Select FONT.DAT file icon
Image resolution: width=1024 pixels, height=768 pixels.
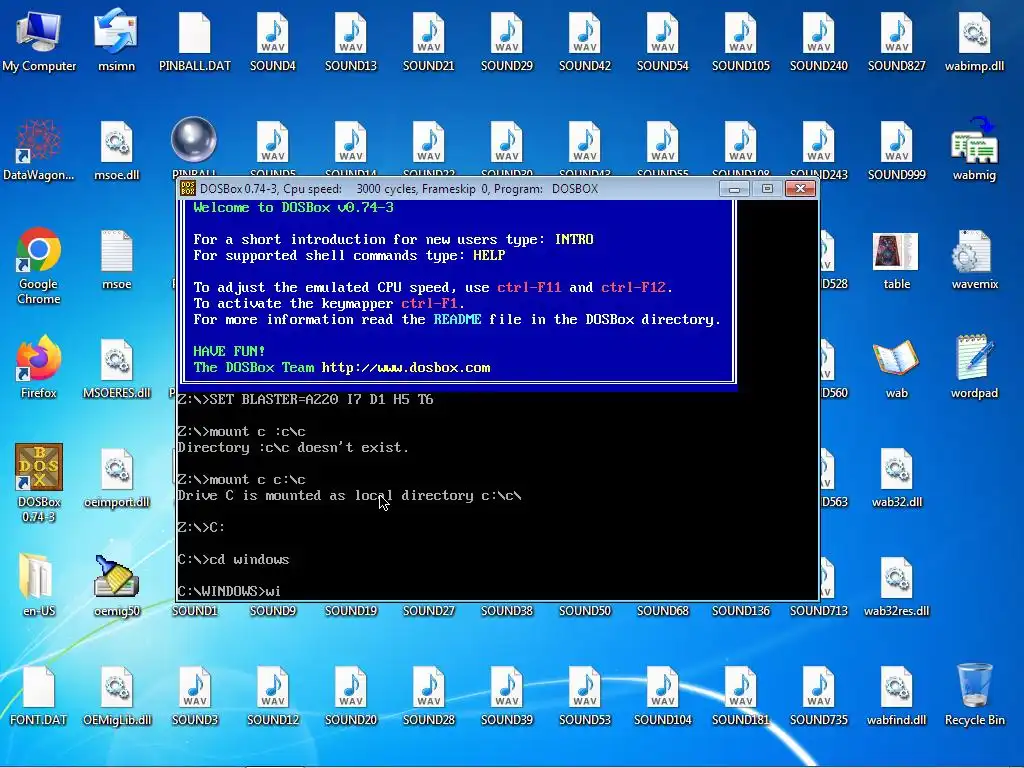pos(39,687)
